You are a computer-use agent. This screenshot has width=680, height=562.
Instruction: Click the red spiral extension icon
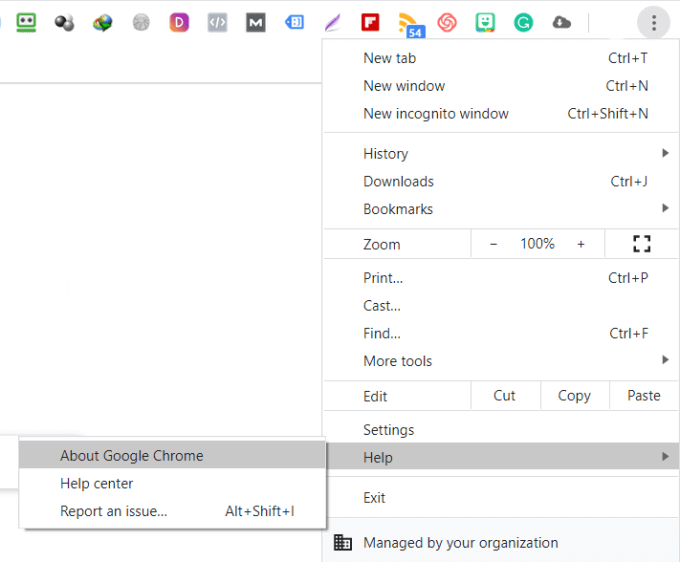pos(447,23)
